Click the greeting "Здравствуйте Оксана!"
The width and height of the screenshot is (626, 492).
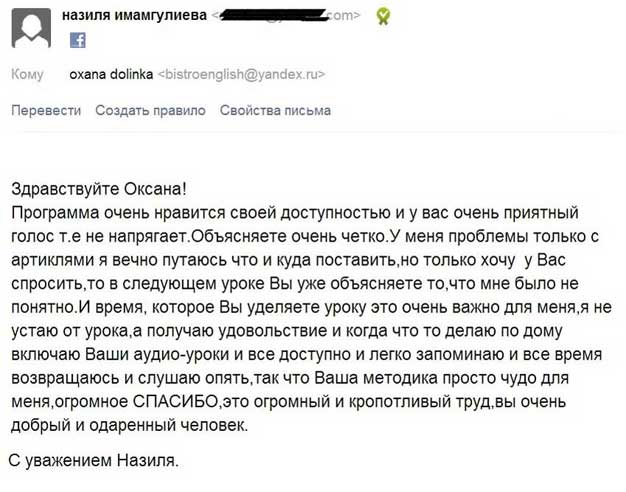[99, 189]
